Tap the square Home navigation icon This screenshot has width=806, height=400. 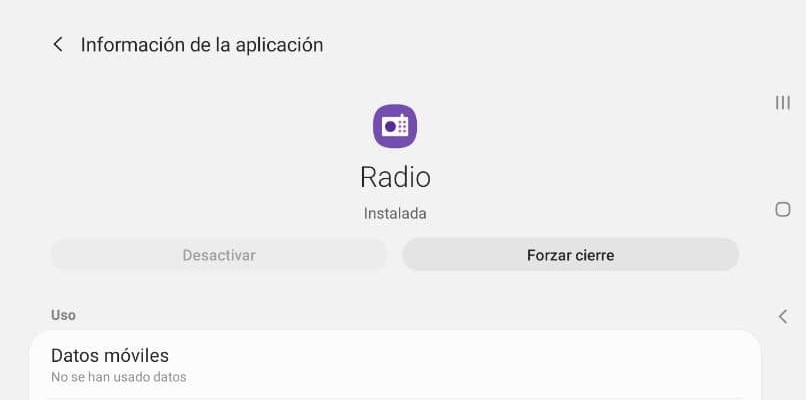pos(782,209)
